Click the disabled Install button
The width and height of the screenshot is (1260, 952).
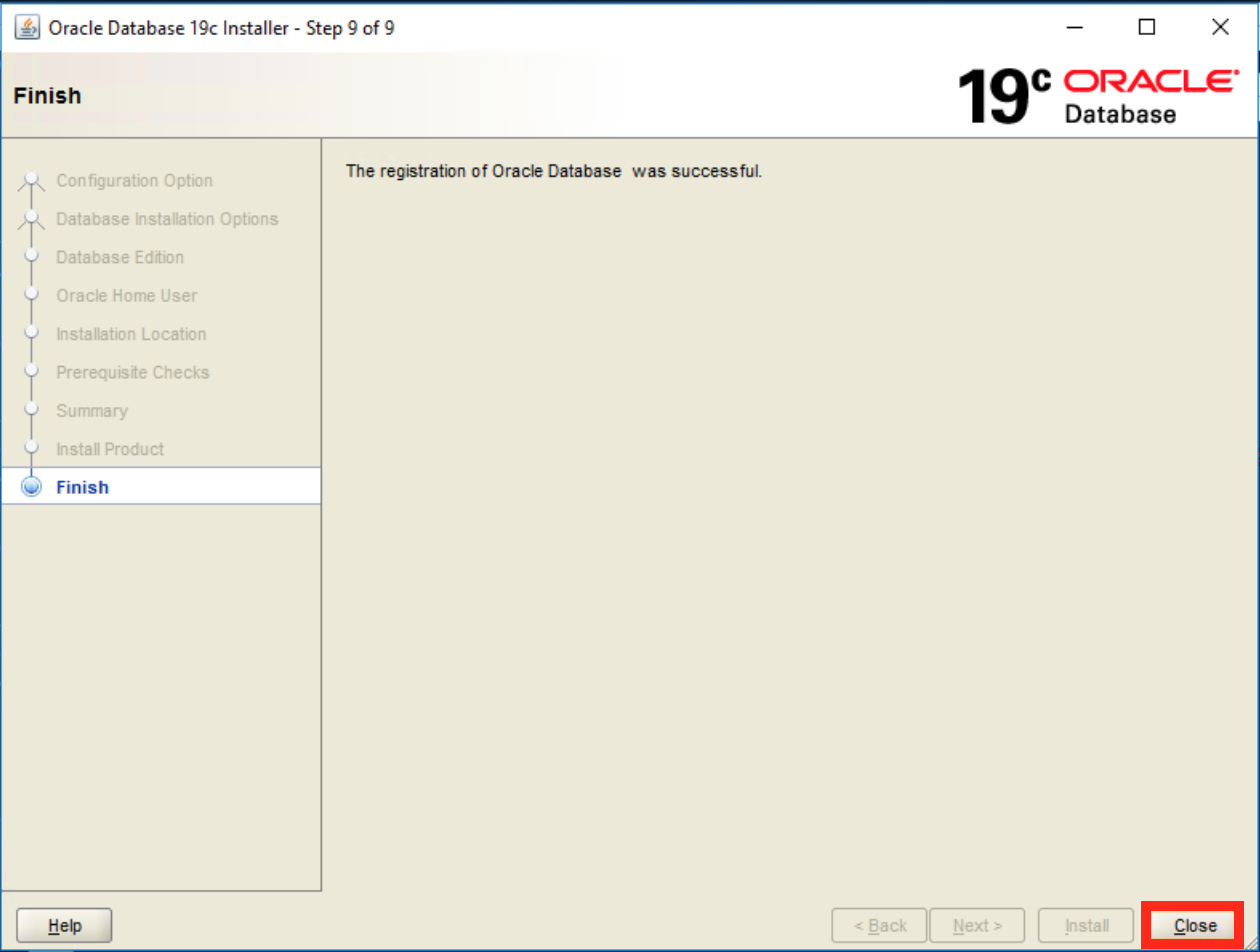(1086, 925)
